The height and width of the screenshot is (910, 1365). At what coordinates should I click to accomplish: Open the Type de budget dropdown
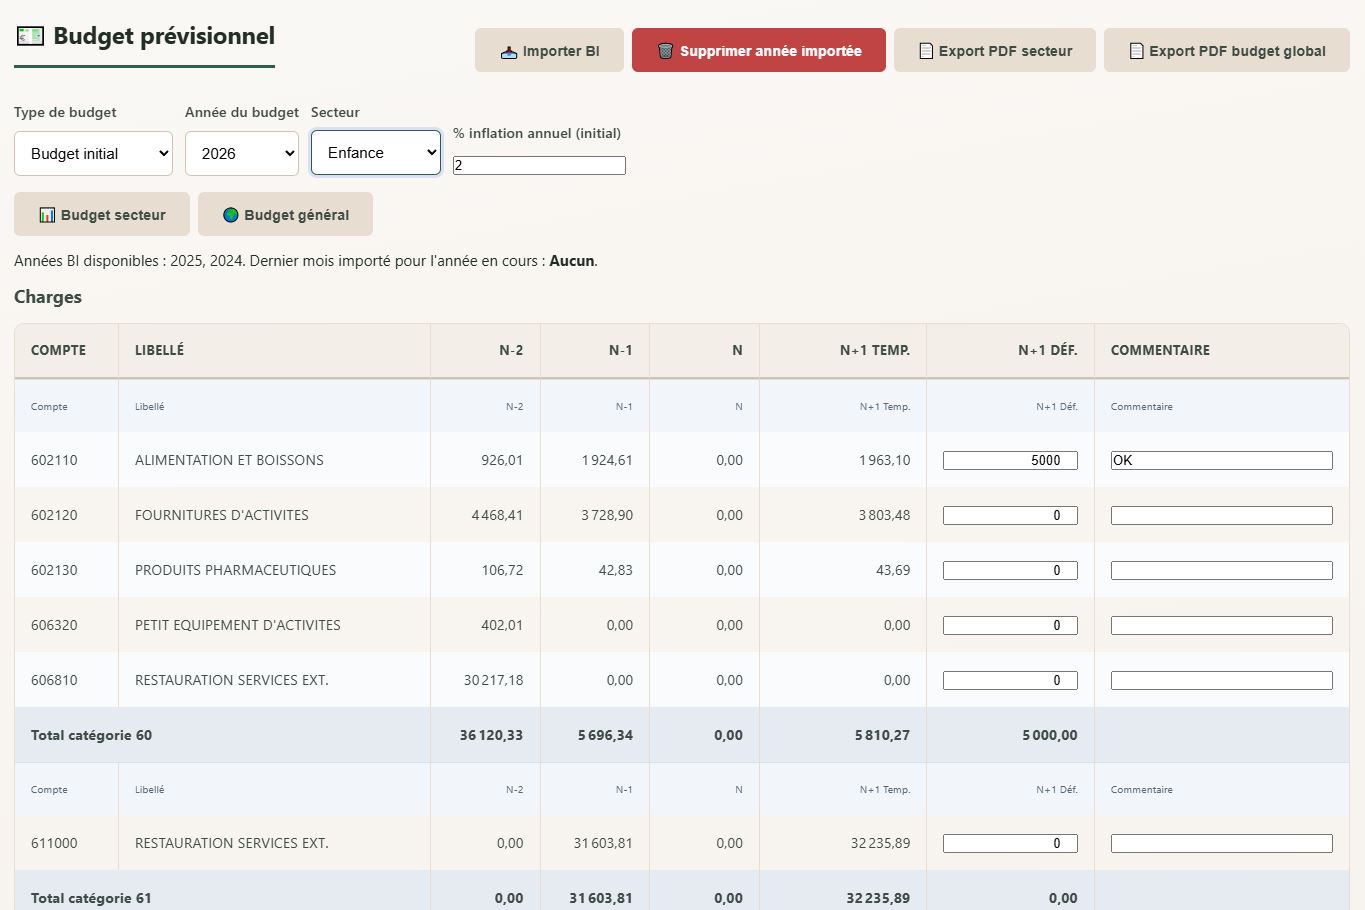[x=93, y=154]
